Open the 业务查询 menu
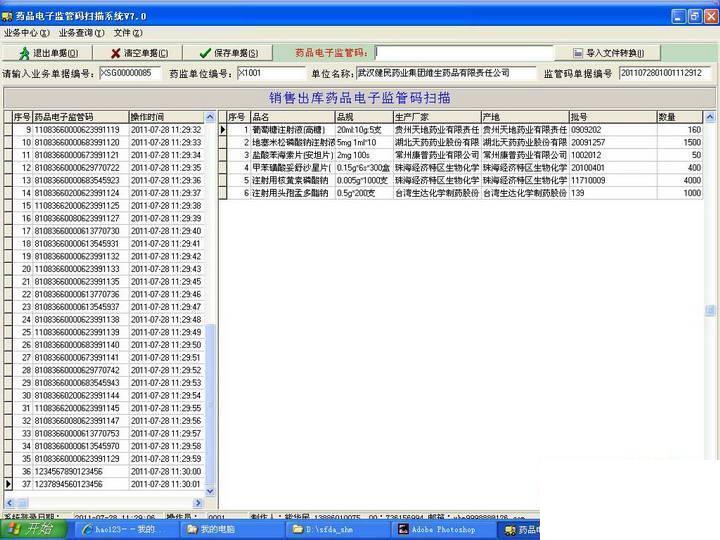 point(81,33)
